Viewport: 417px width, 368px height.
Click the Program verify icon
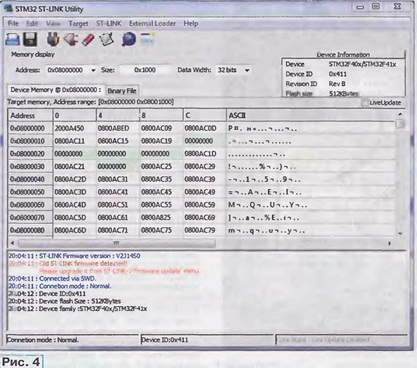[107, 40]
